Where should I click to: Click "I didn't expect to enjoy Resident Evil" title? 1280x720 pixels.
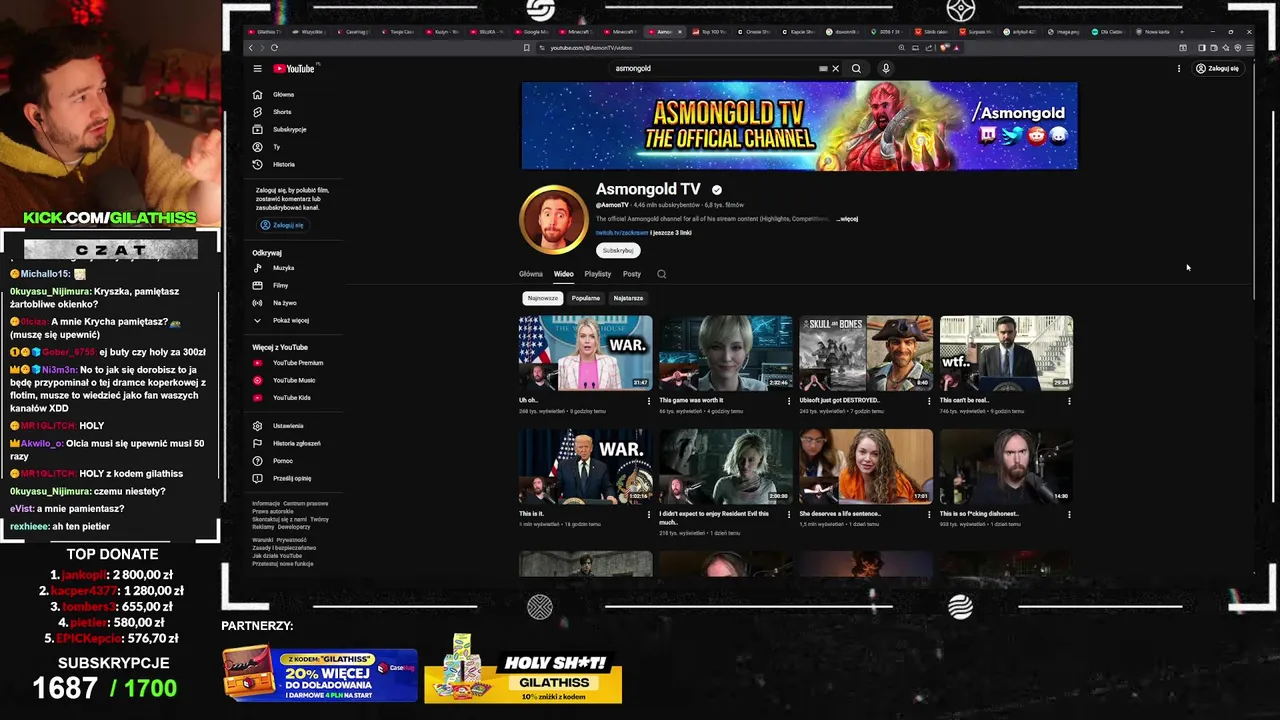[x=714, y=518]
